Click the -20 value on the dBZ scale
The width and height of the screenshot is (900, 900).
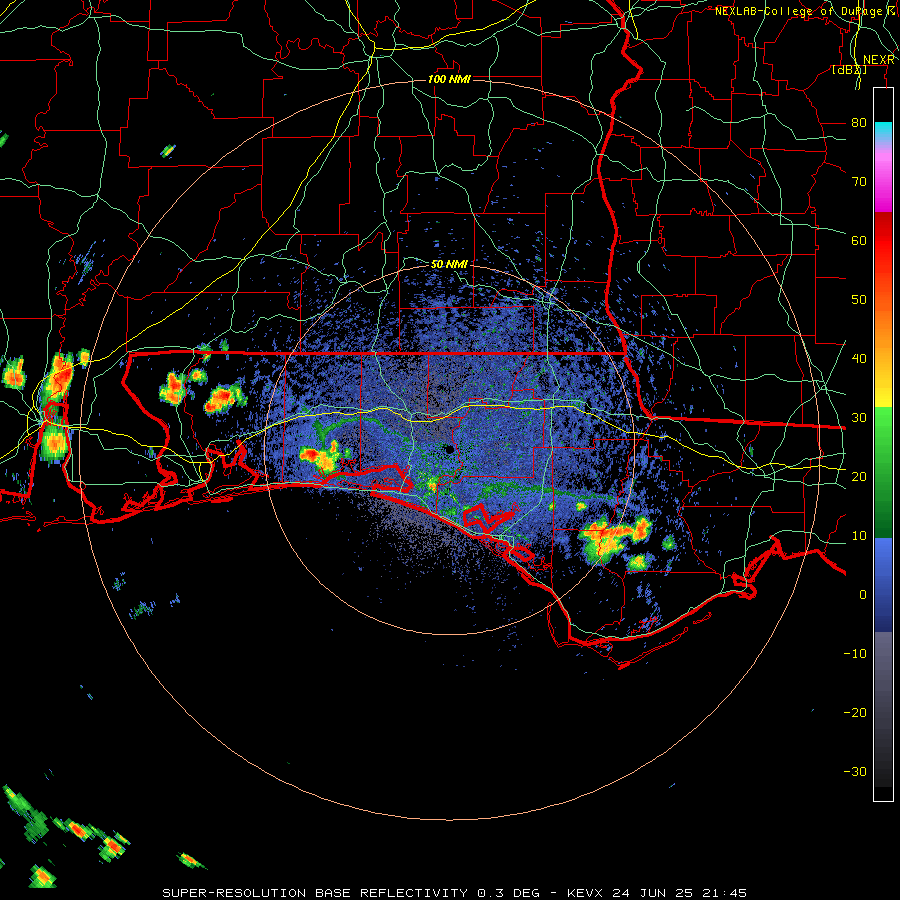tap(855, 713)
